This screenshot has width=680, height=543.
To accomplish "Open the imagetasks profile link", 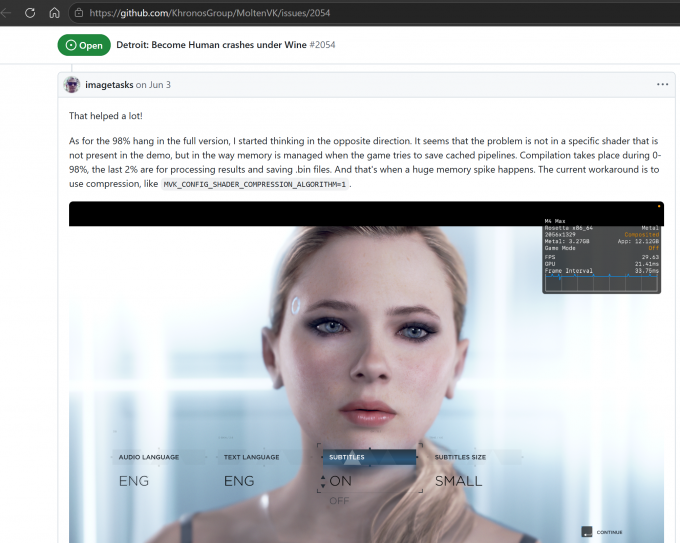I will 109,85.
